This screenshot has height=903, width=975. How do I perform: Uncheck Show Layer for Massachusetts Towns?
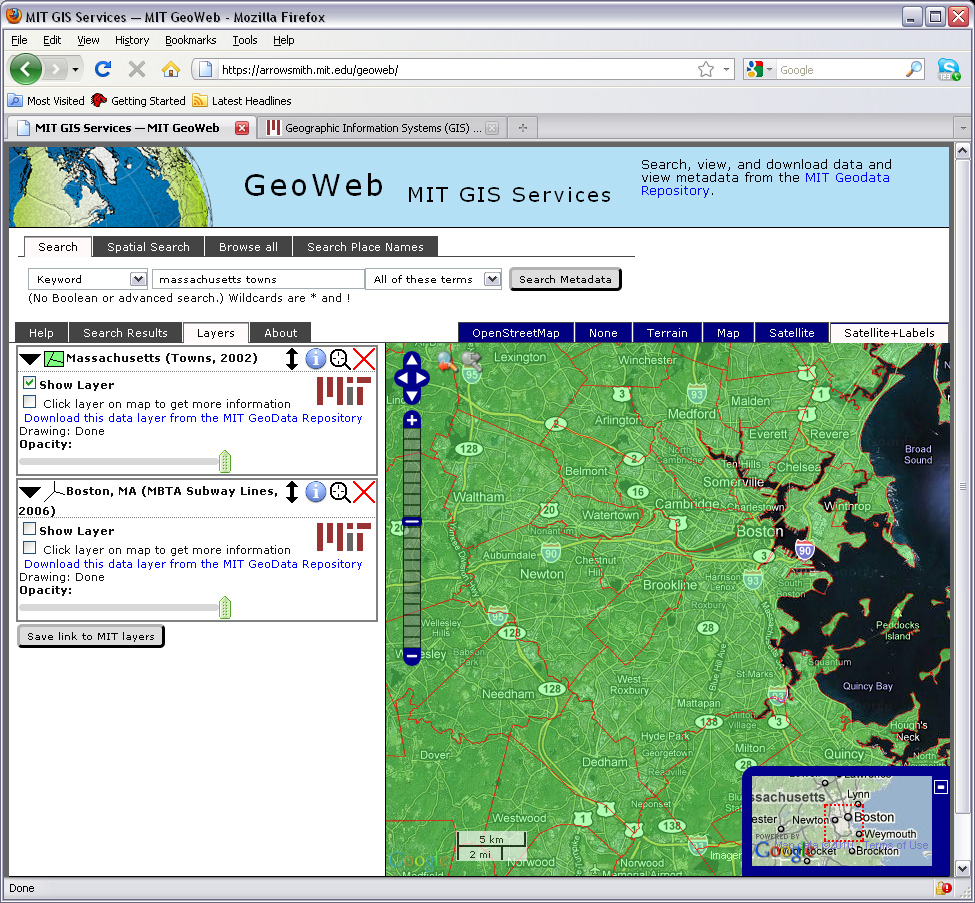pos(27,384)
